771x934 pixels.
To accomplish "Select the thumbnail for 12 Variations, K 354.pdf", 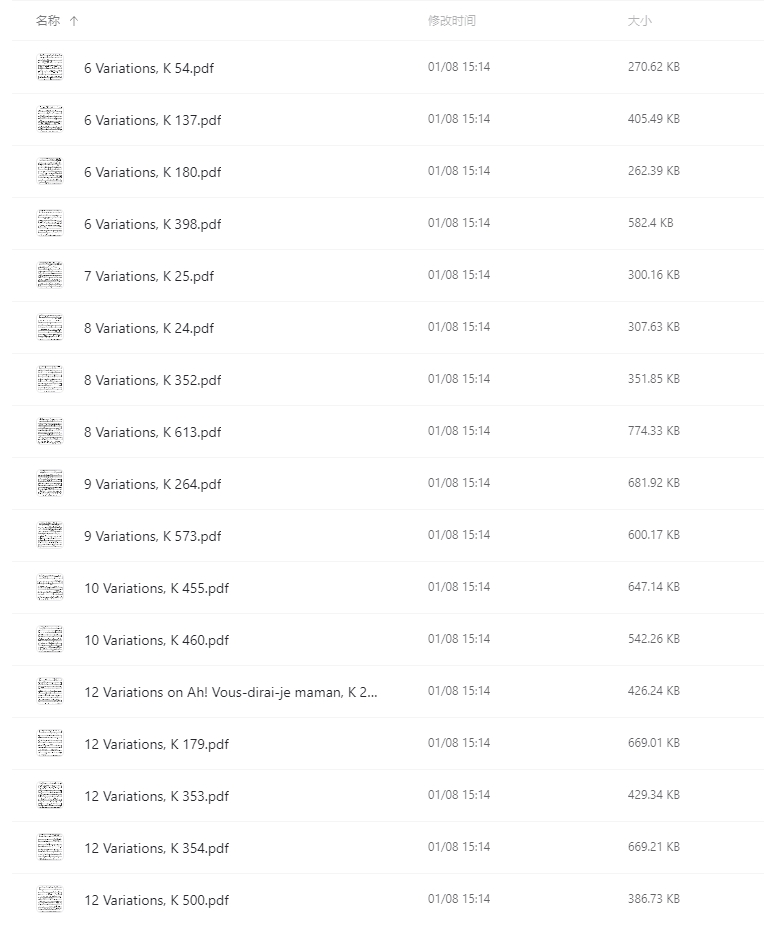I will click(x=49, y=847).
